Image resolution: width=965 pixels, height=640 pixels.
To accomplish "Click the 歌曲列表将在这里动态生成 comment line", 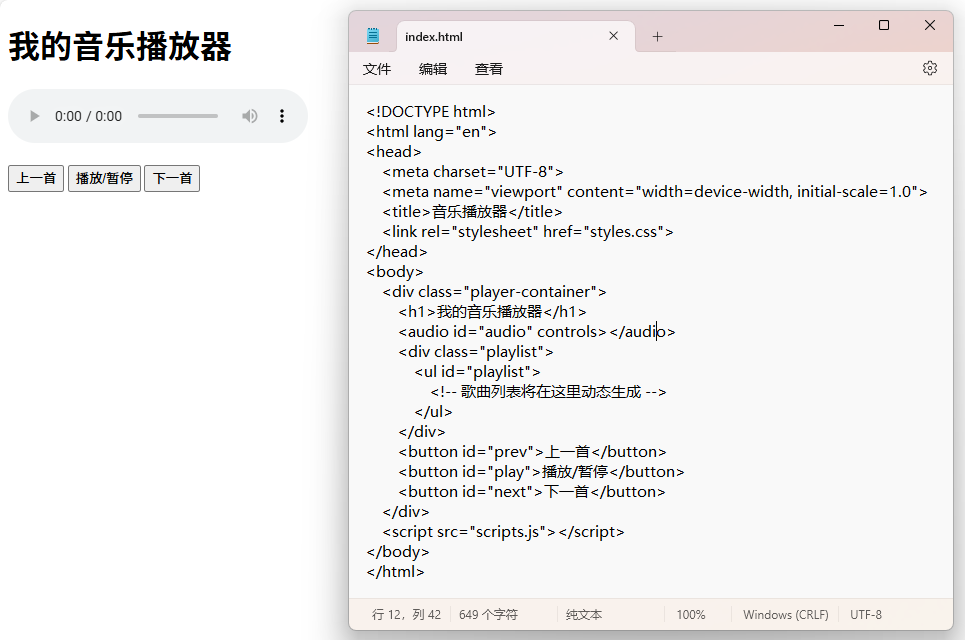I will point(548,392).
